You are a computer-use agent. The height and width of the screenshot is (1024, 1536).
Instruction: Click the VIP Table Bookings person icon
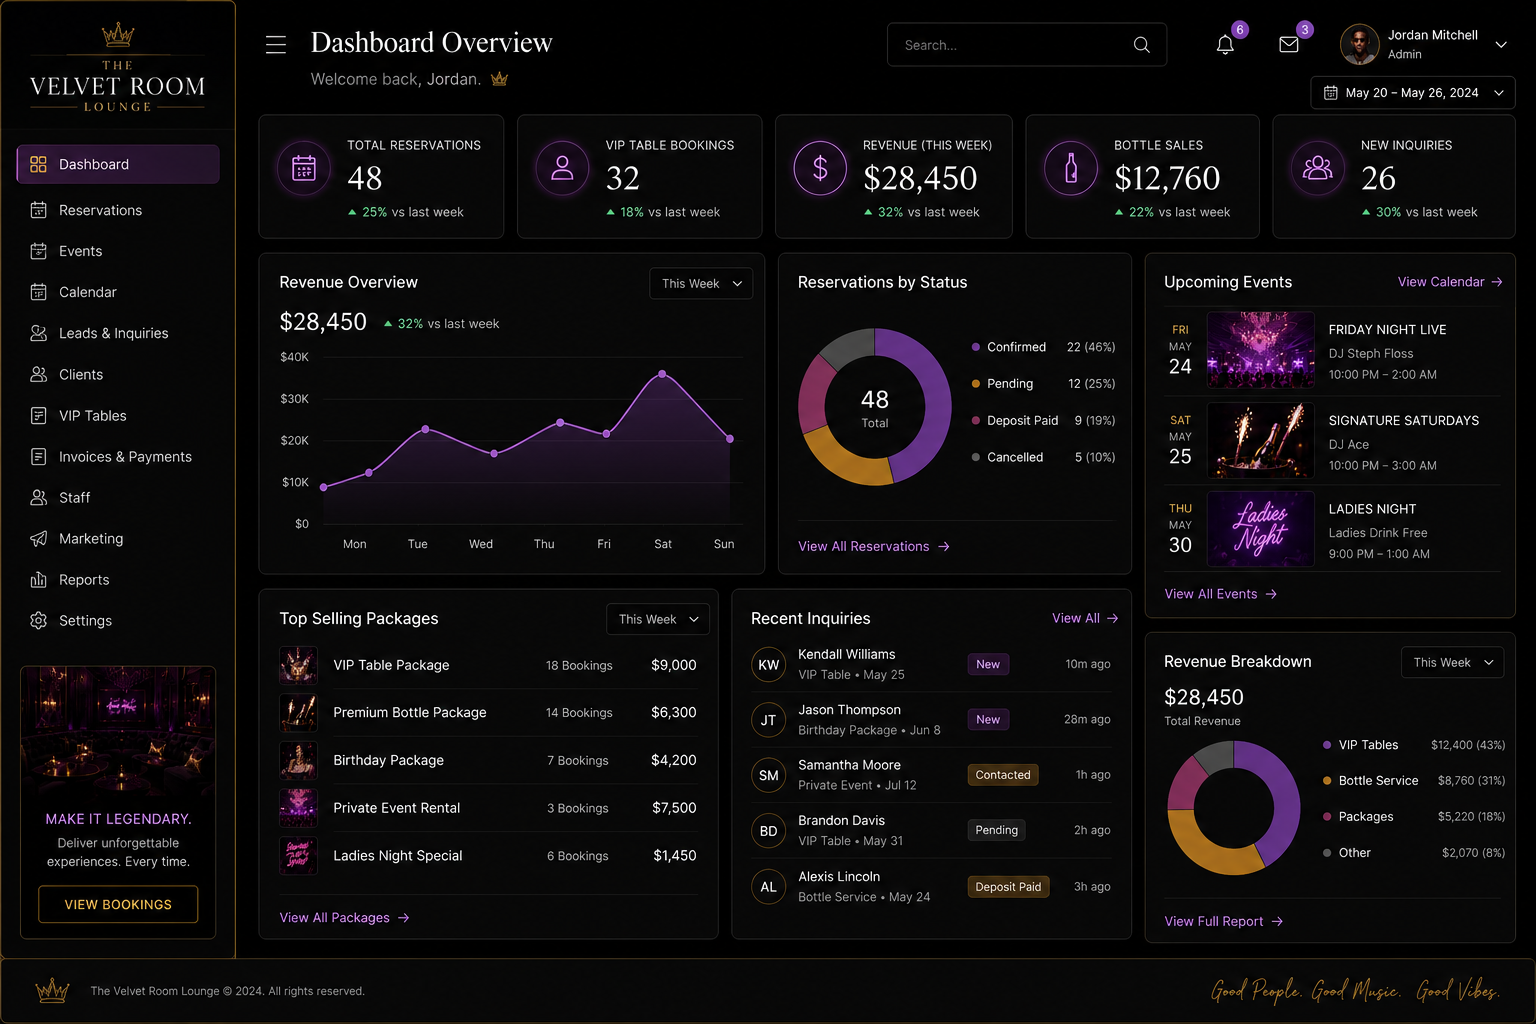pos(563,168)
